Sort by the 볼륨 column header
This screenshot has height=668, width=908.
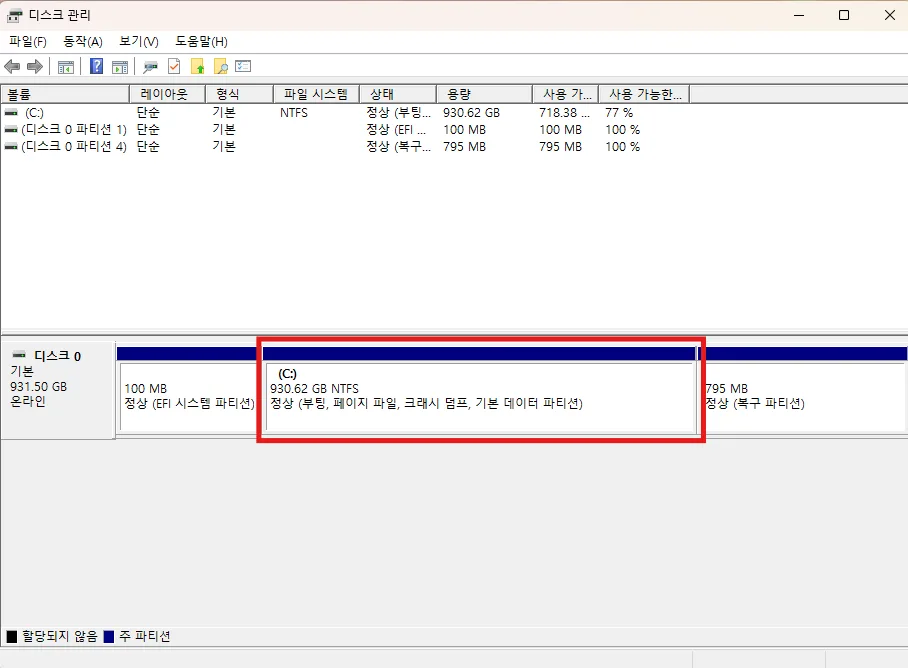tap(65, 94)
